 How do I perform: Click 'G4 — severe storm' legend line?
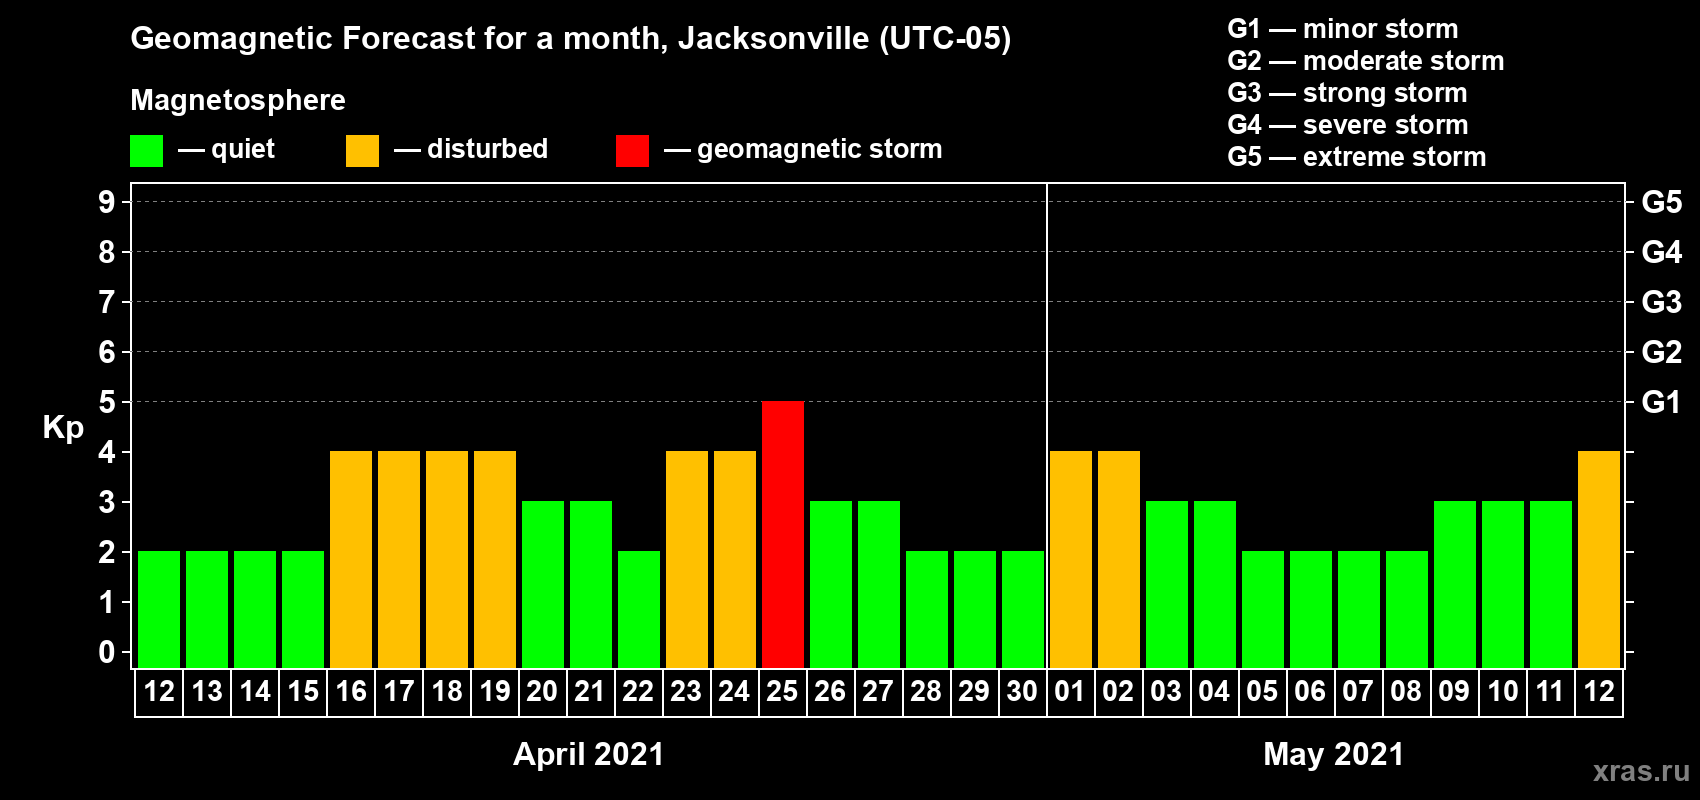click(1347, 125)
